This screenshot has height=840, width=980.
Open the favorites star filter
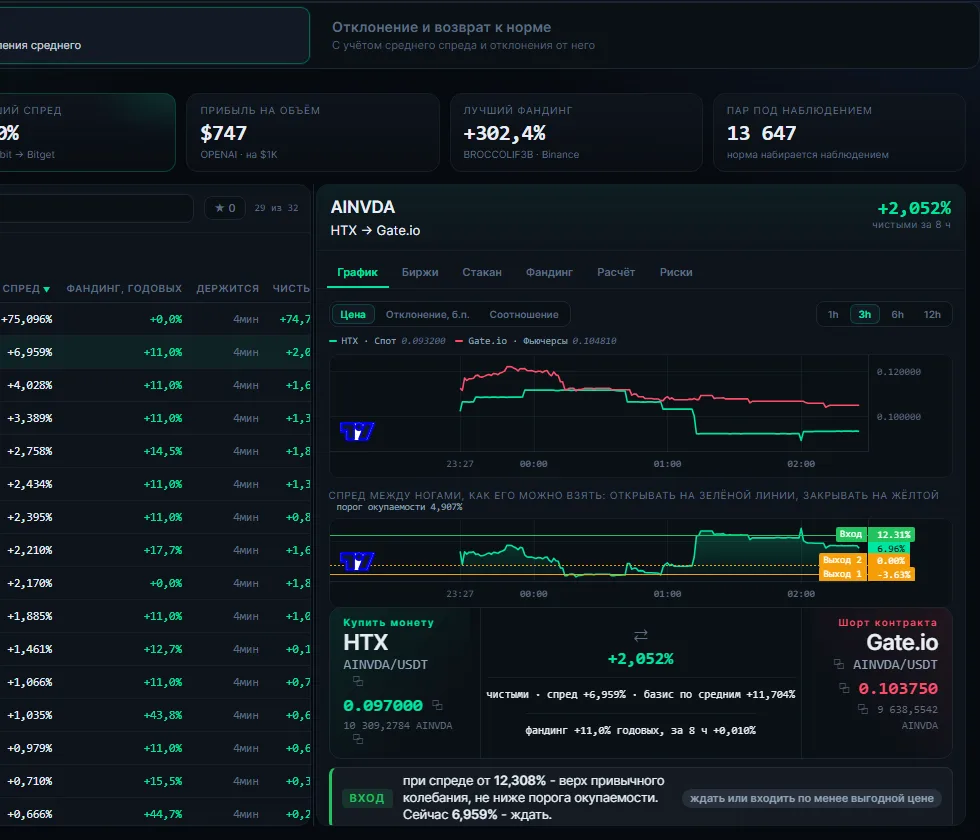[224, 208]
